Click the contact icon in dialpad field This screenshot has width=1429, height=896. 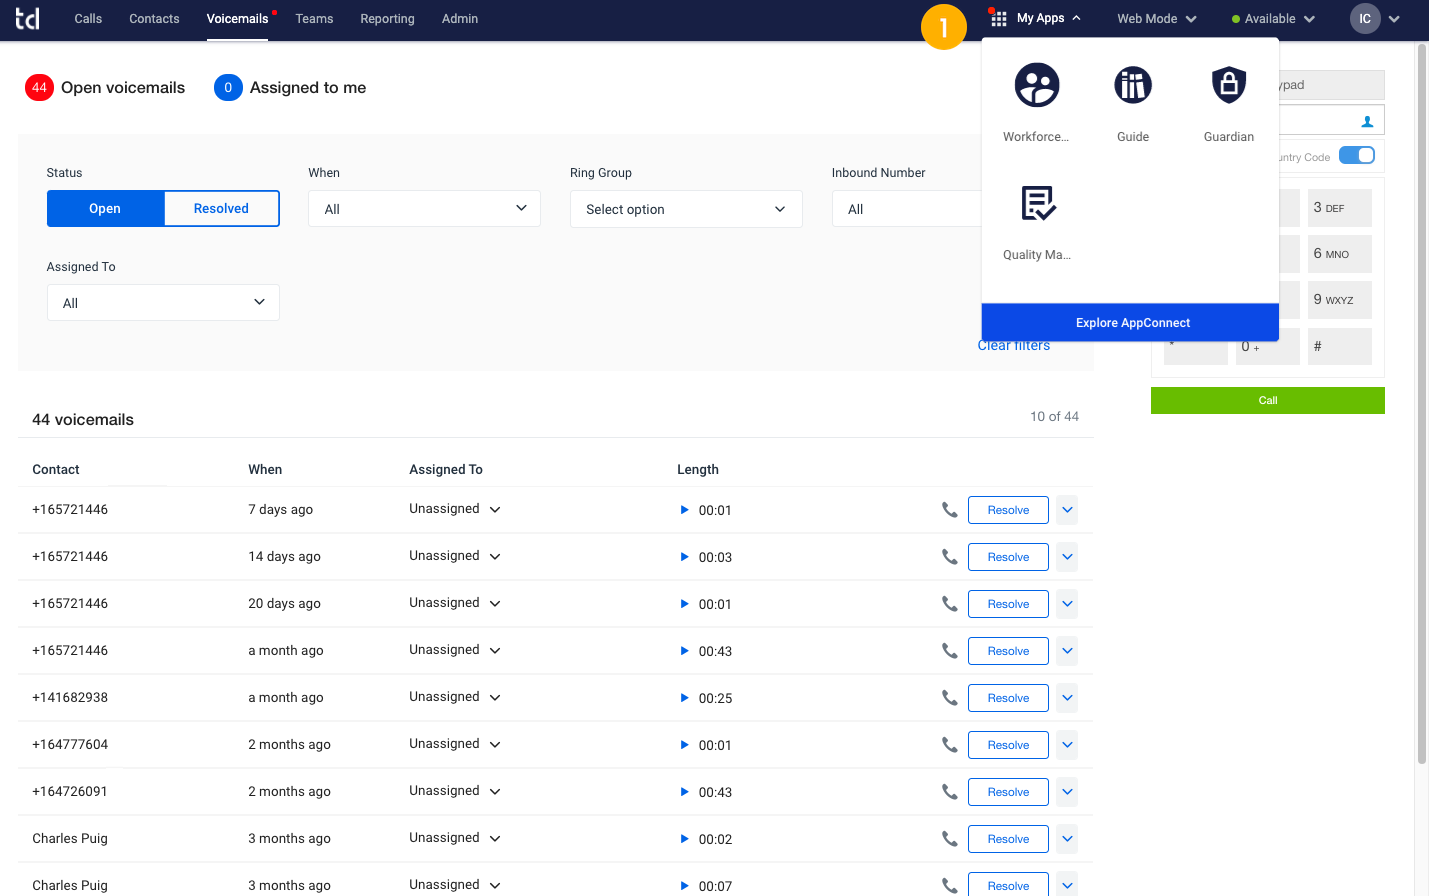coord(1367,121)
